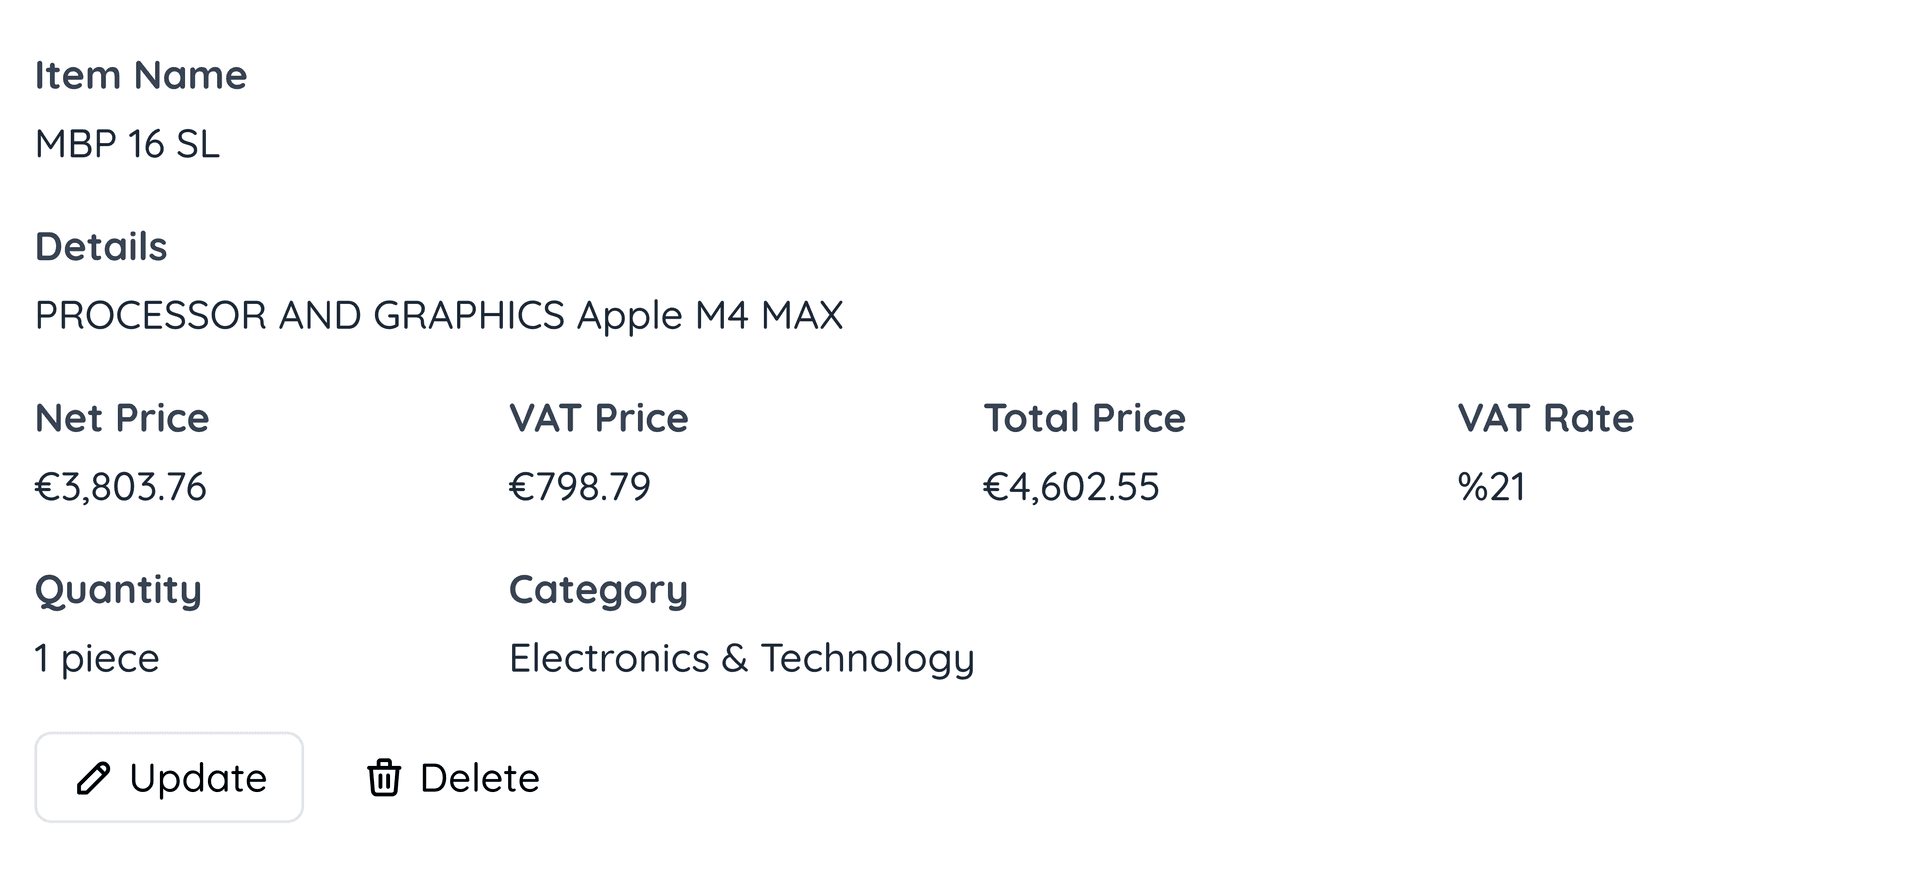Click the Category label
Image resolution: width=1920 pixels, height=869 pixels.
598,591
